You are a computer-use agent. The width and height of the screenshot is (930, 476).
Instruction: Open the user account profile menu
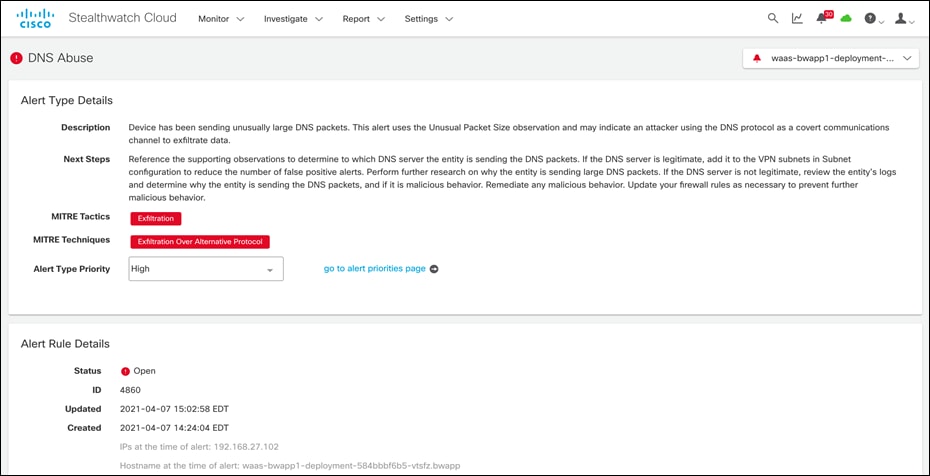point(904,18)
